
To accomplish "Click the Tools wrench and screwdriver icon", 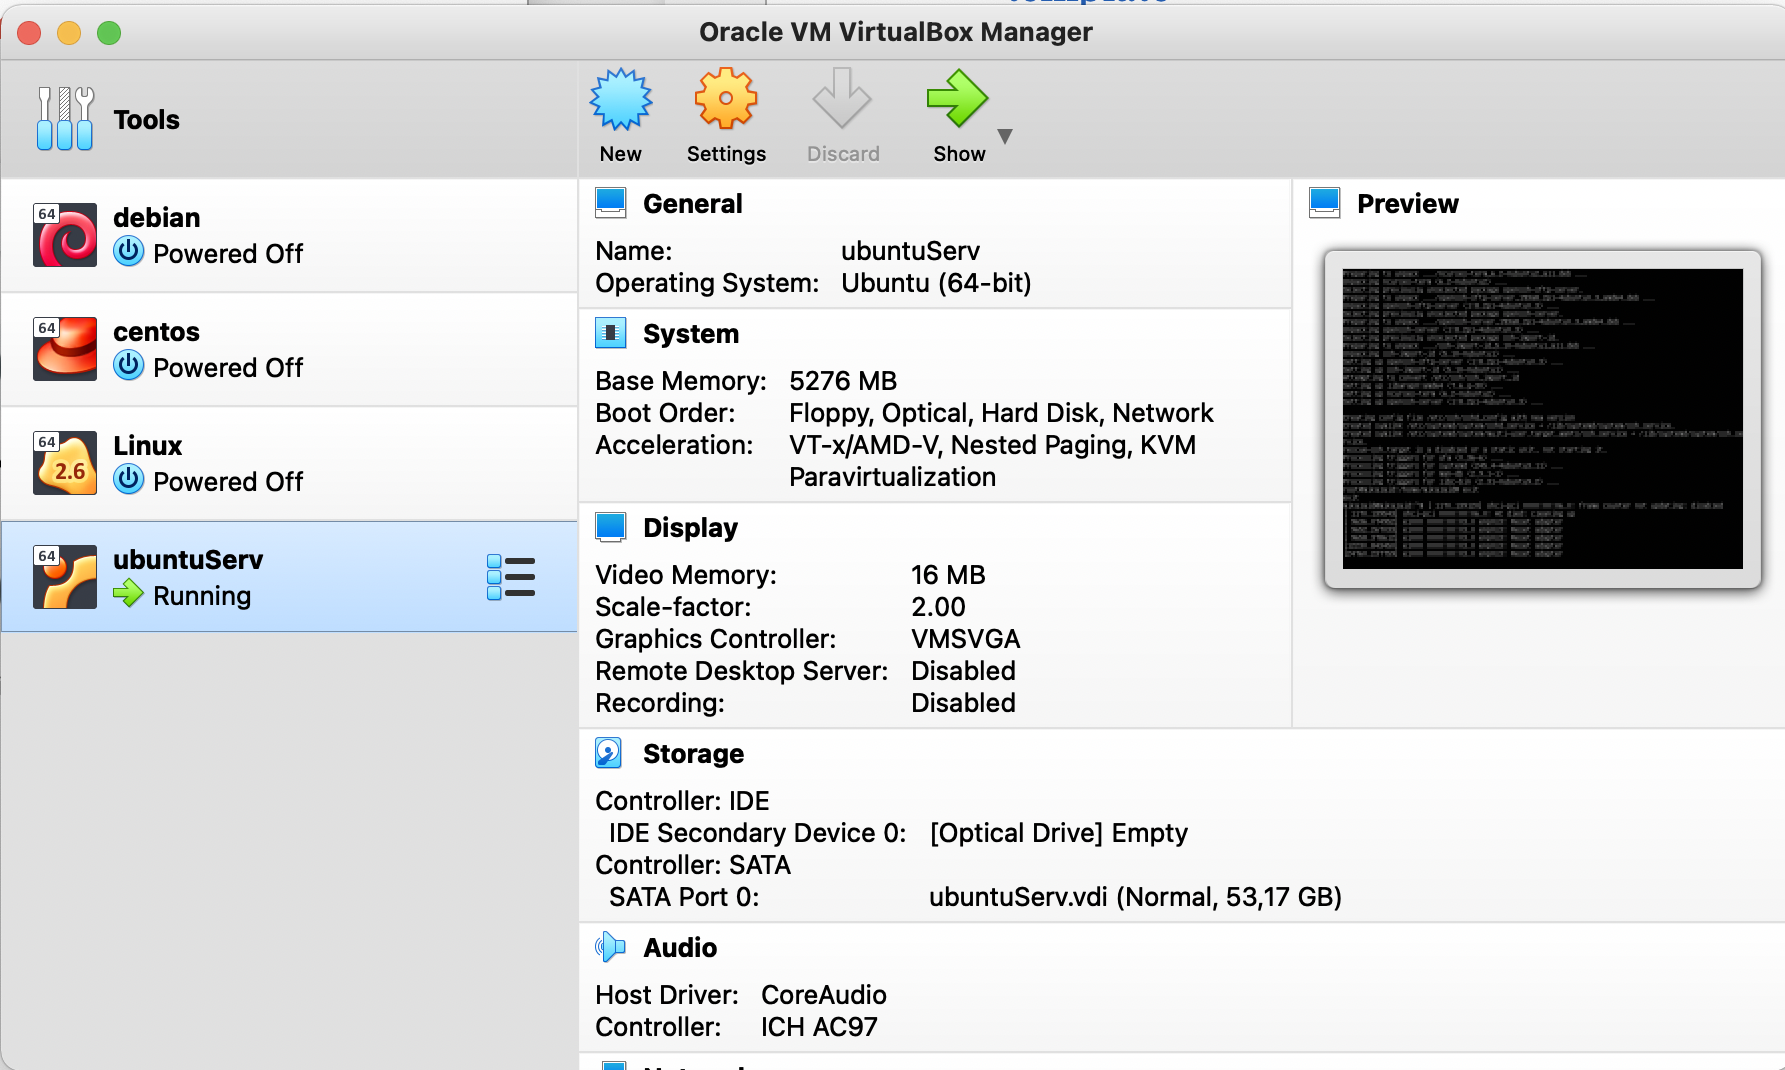I will point(65,118).
